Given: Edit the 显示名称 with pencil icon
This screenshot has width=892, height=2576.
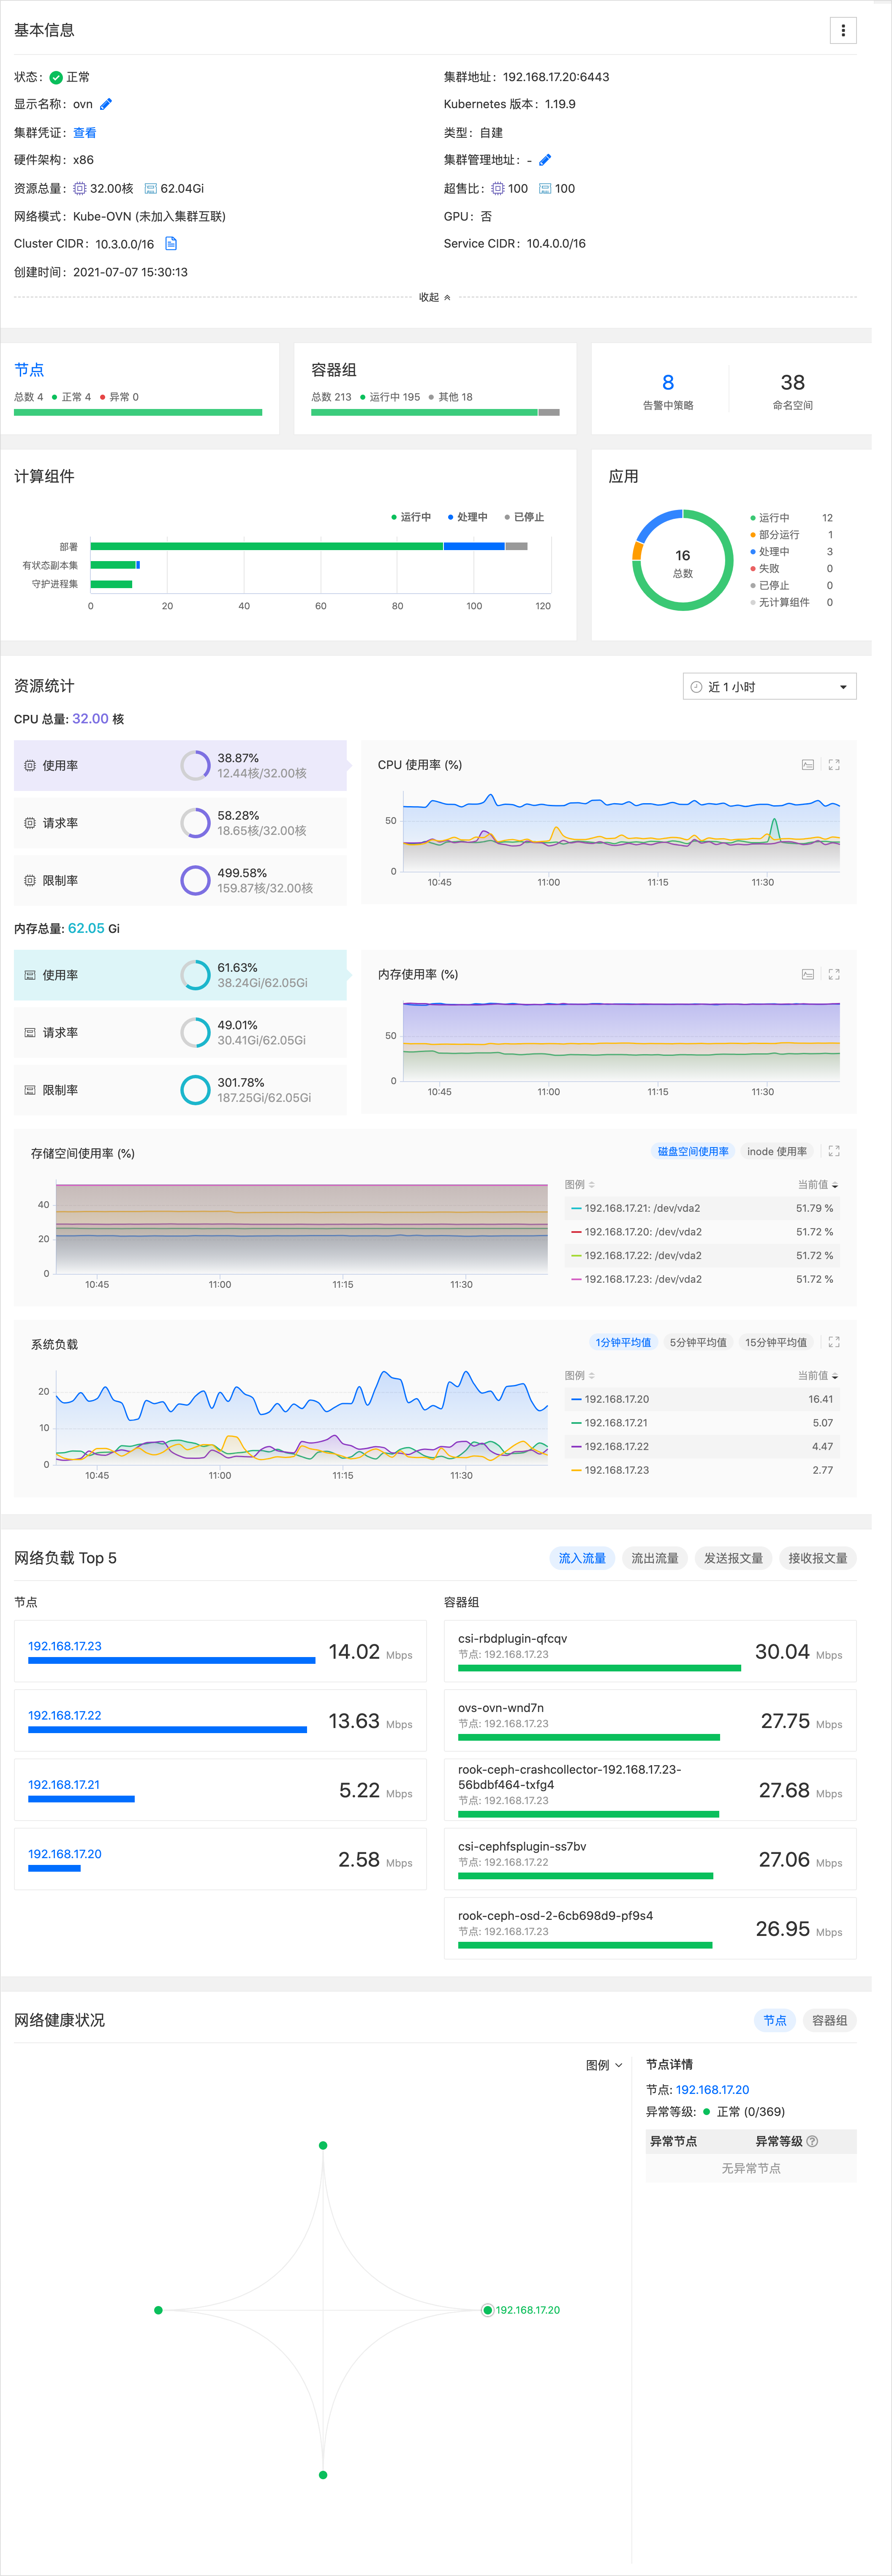Looking at the screenshot, I should pos(106,104).
